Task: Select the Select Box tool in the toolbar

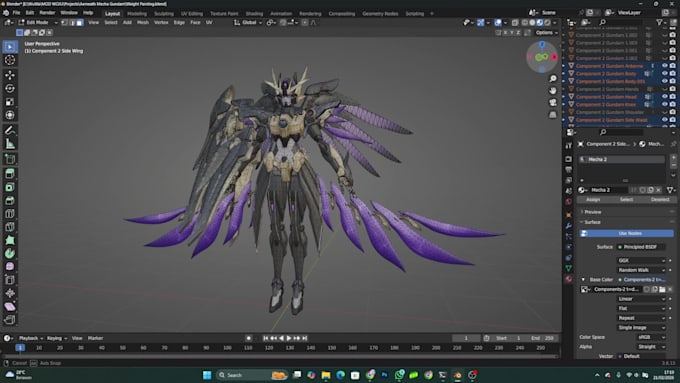Action: 10,46
